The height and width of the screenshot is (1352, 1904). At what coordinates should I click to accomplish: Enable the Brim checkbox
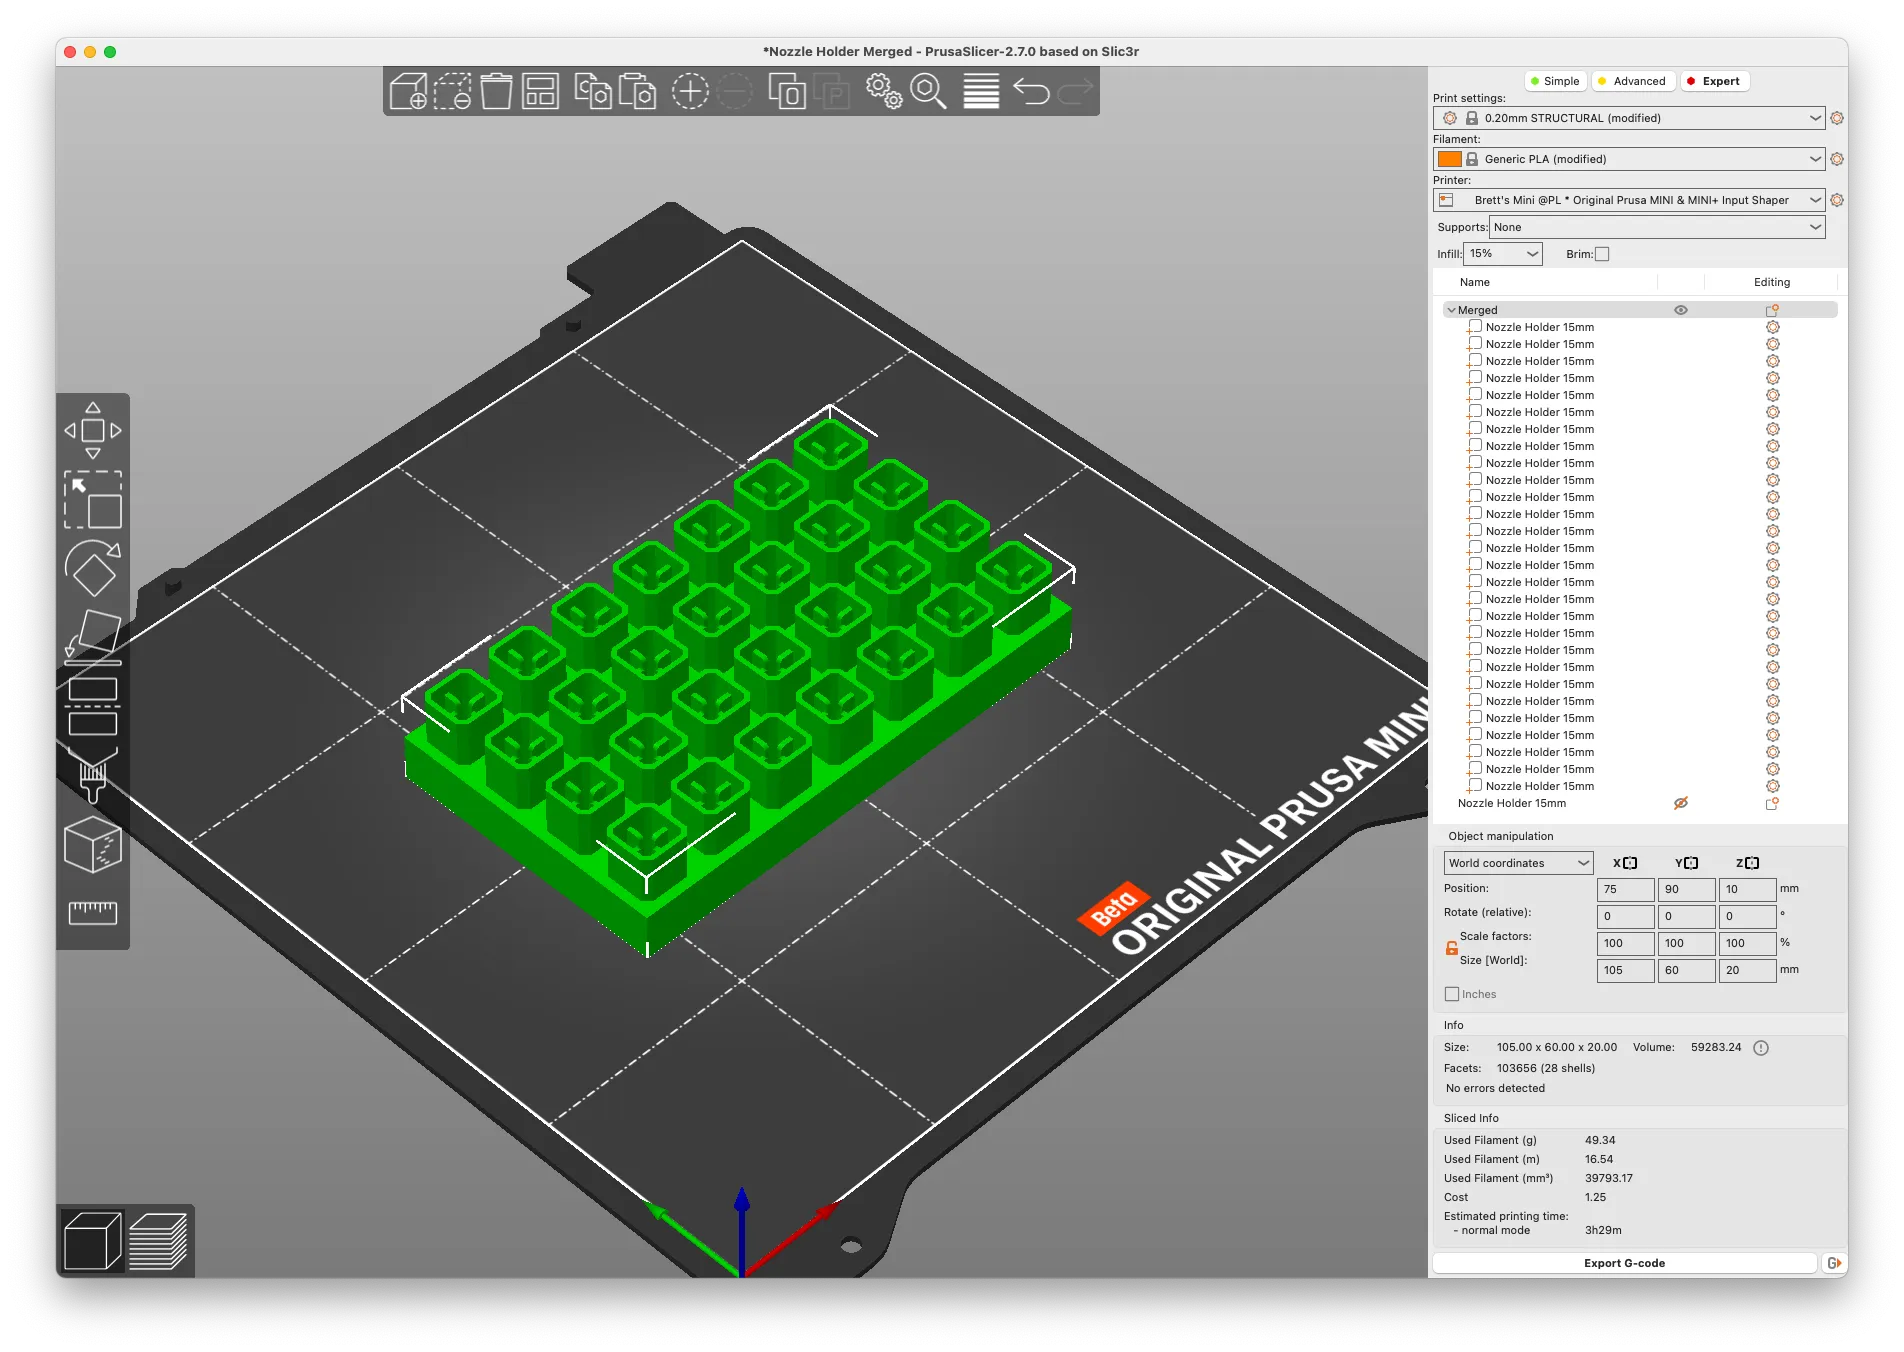point(1602,254)
